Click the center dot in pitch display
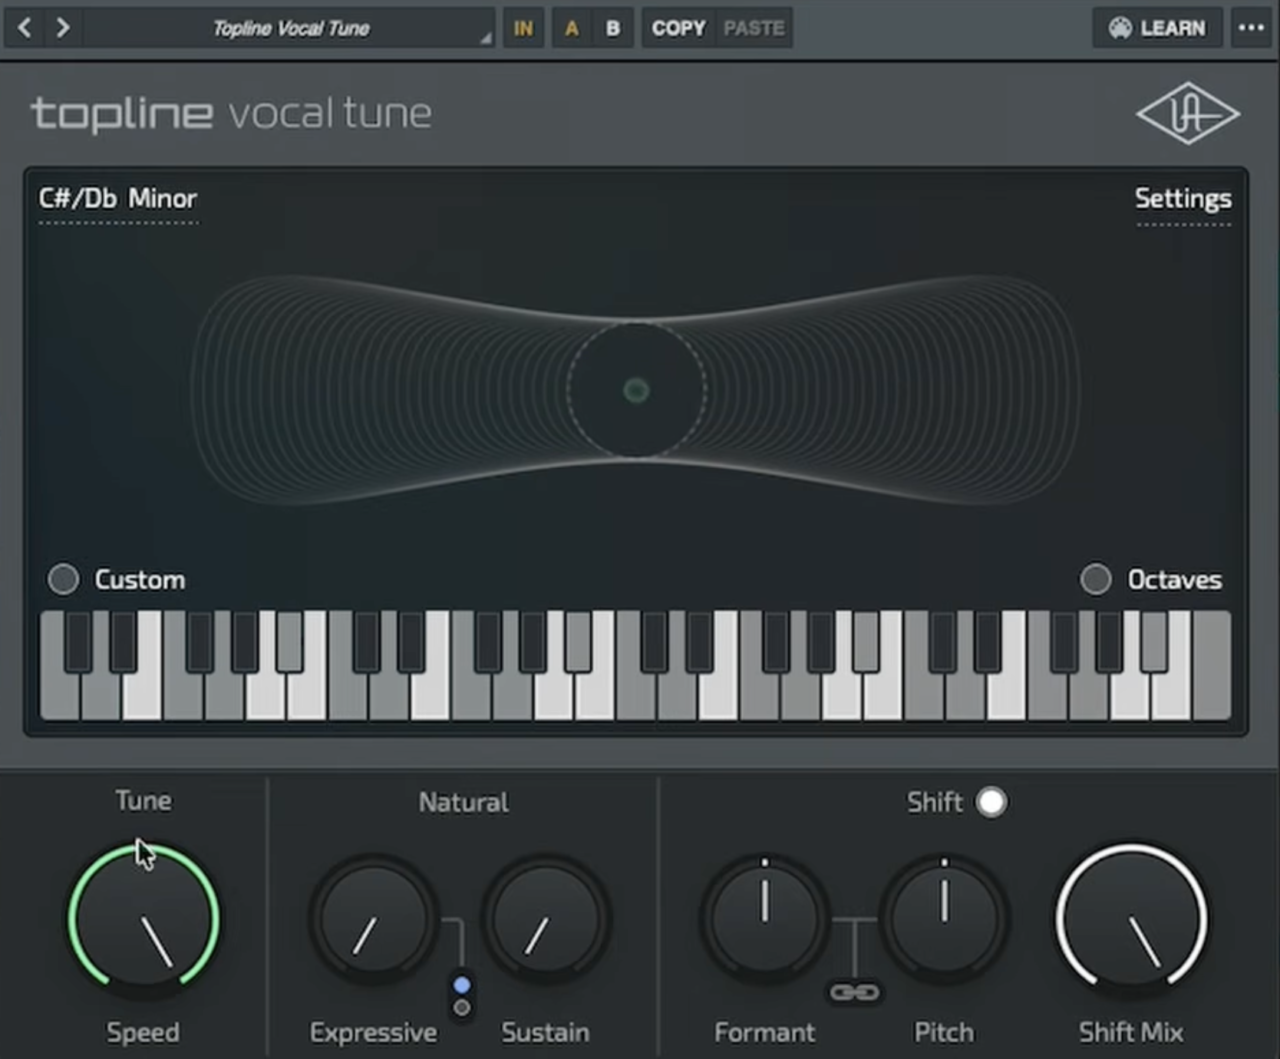The image size is (1280, 1059). 636,390
